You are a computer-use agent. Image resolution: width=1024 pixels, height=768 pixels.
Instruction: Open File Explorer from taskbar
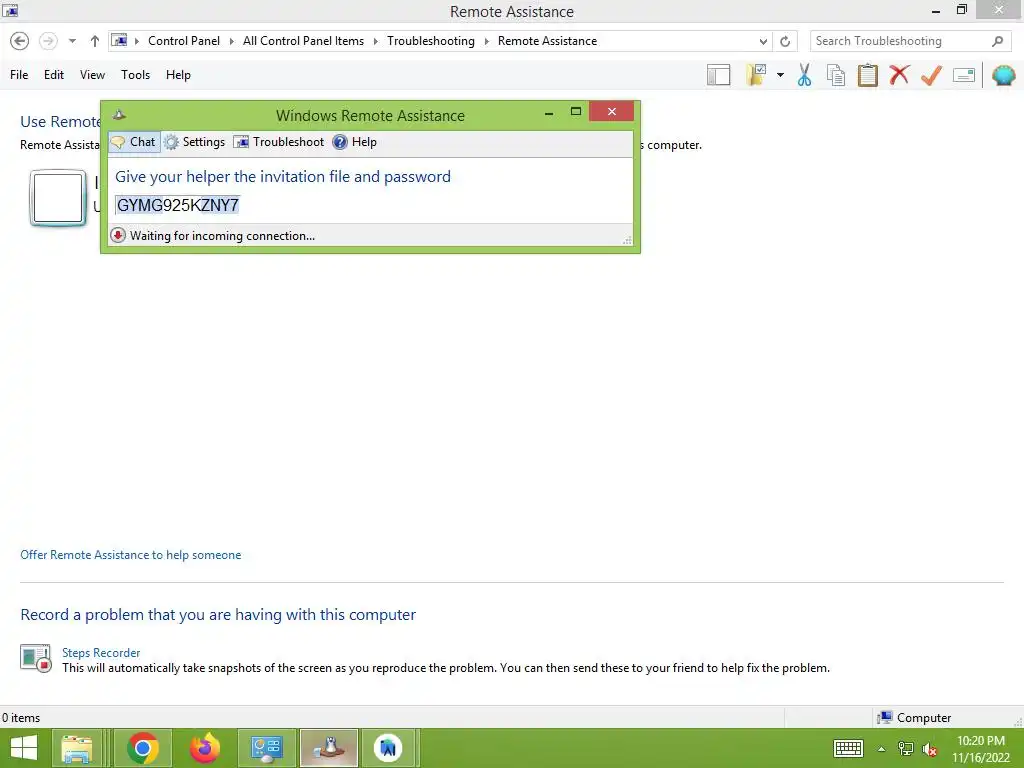(x=76, y=748)
